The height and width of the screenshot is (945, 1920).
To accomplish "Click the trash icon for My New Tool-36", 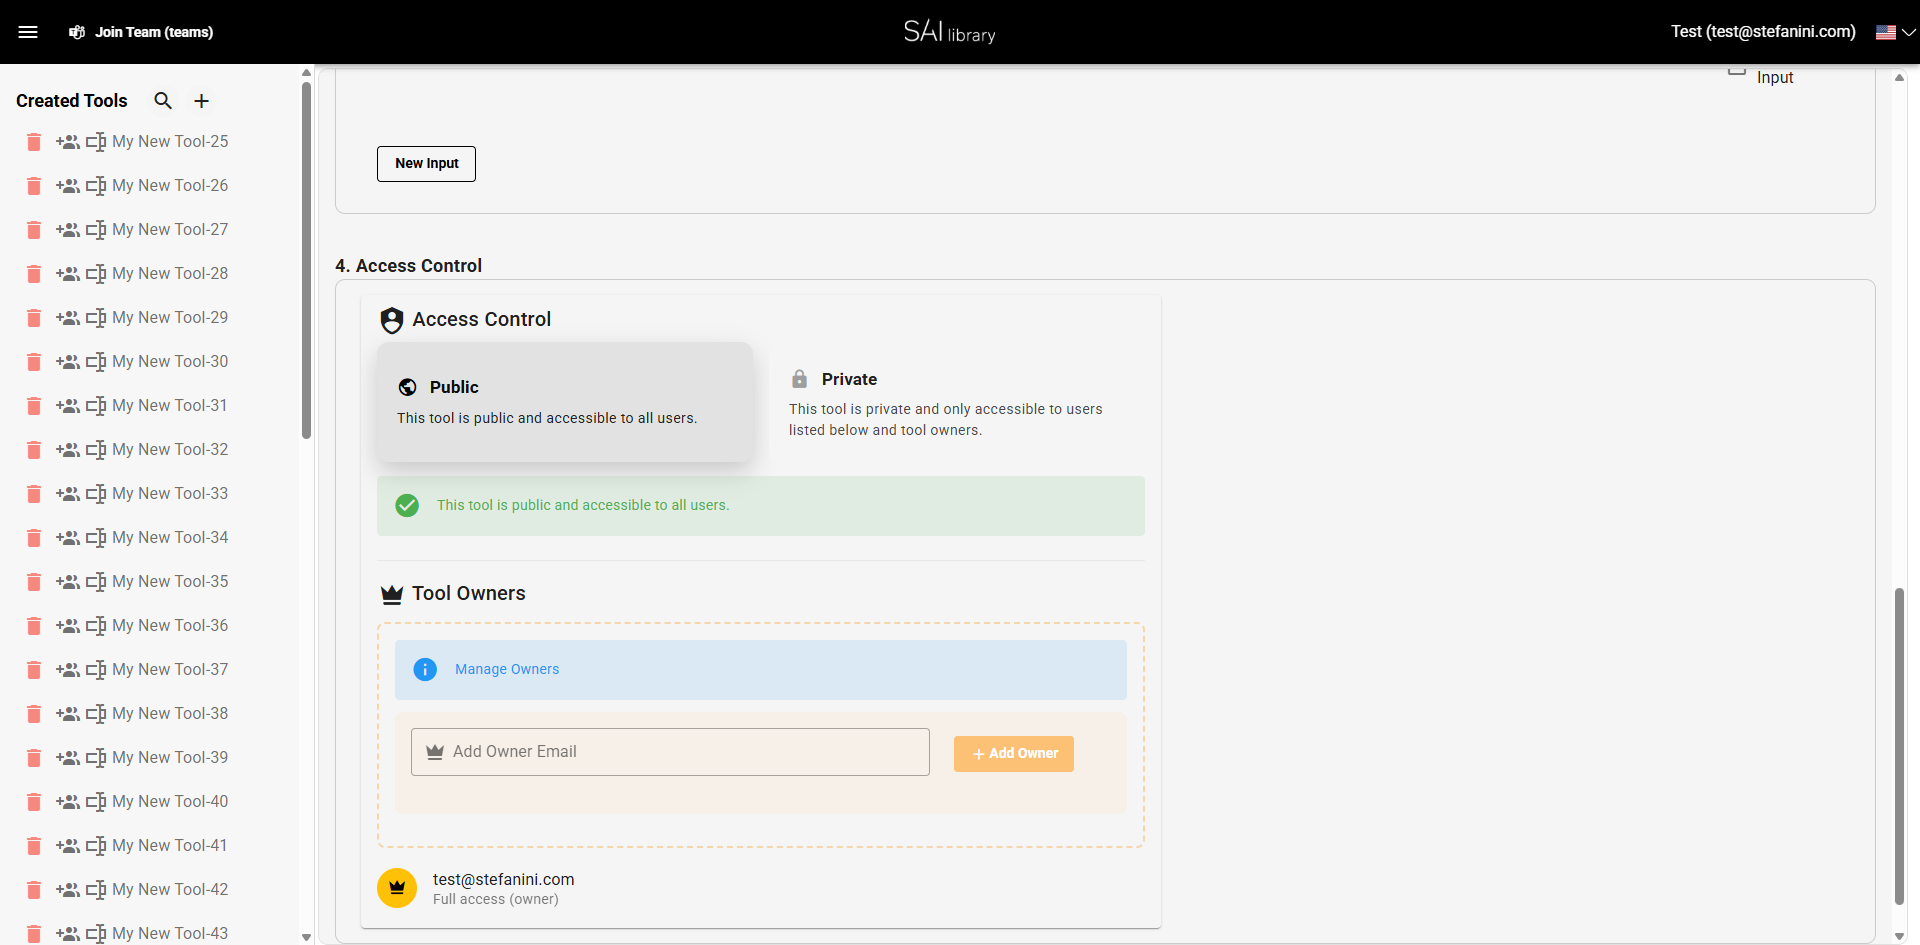I will tap(34, 626).
